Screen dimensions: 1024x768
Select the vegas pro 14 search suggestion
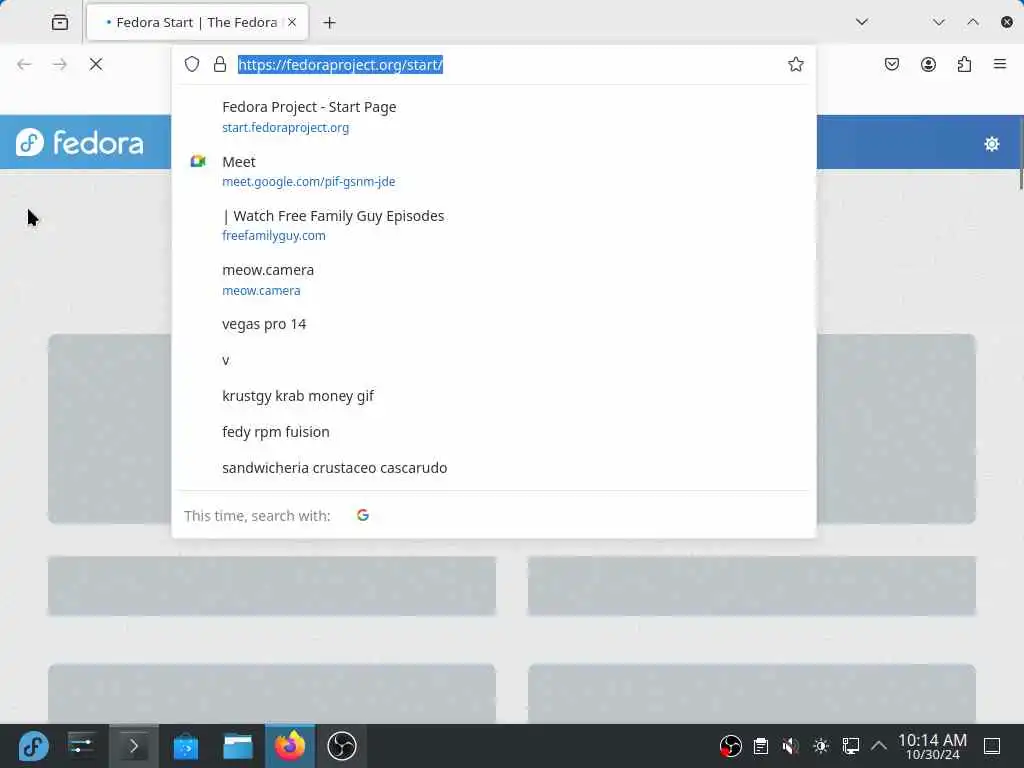[x=494, y=325]
